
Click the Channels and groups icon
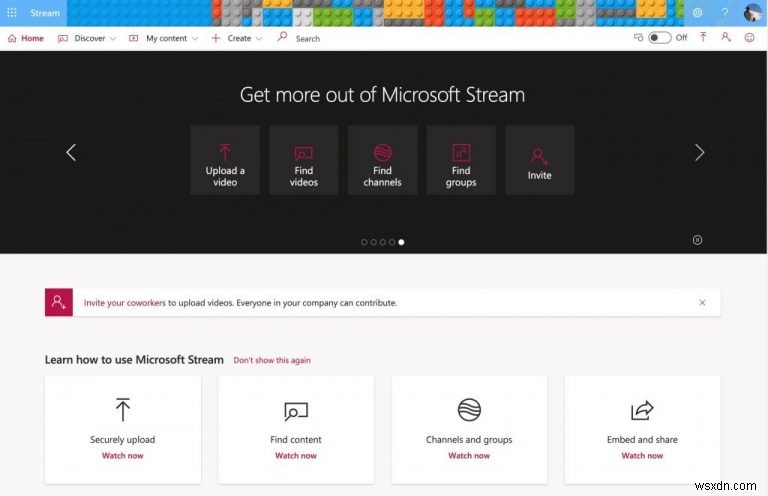click(x=469, y=410)
